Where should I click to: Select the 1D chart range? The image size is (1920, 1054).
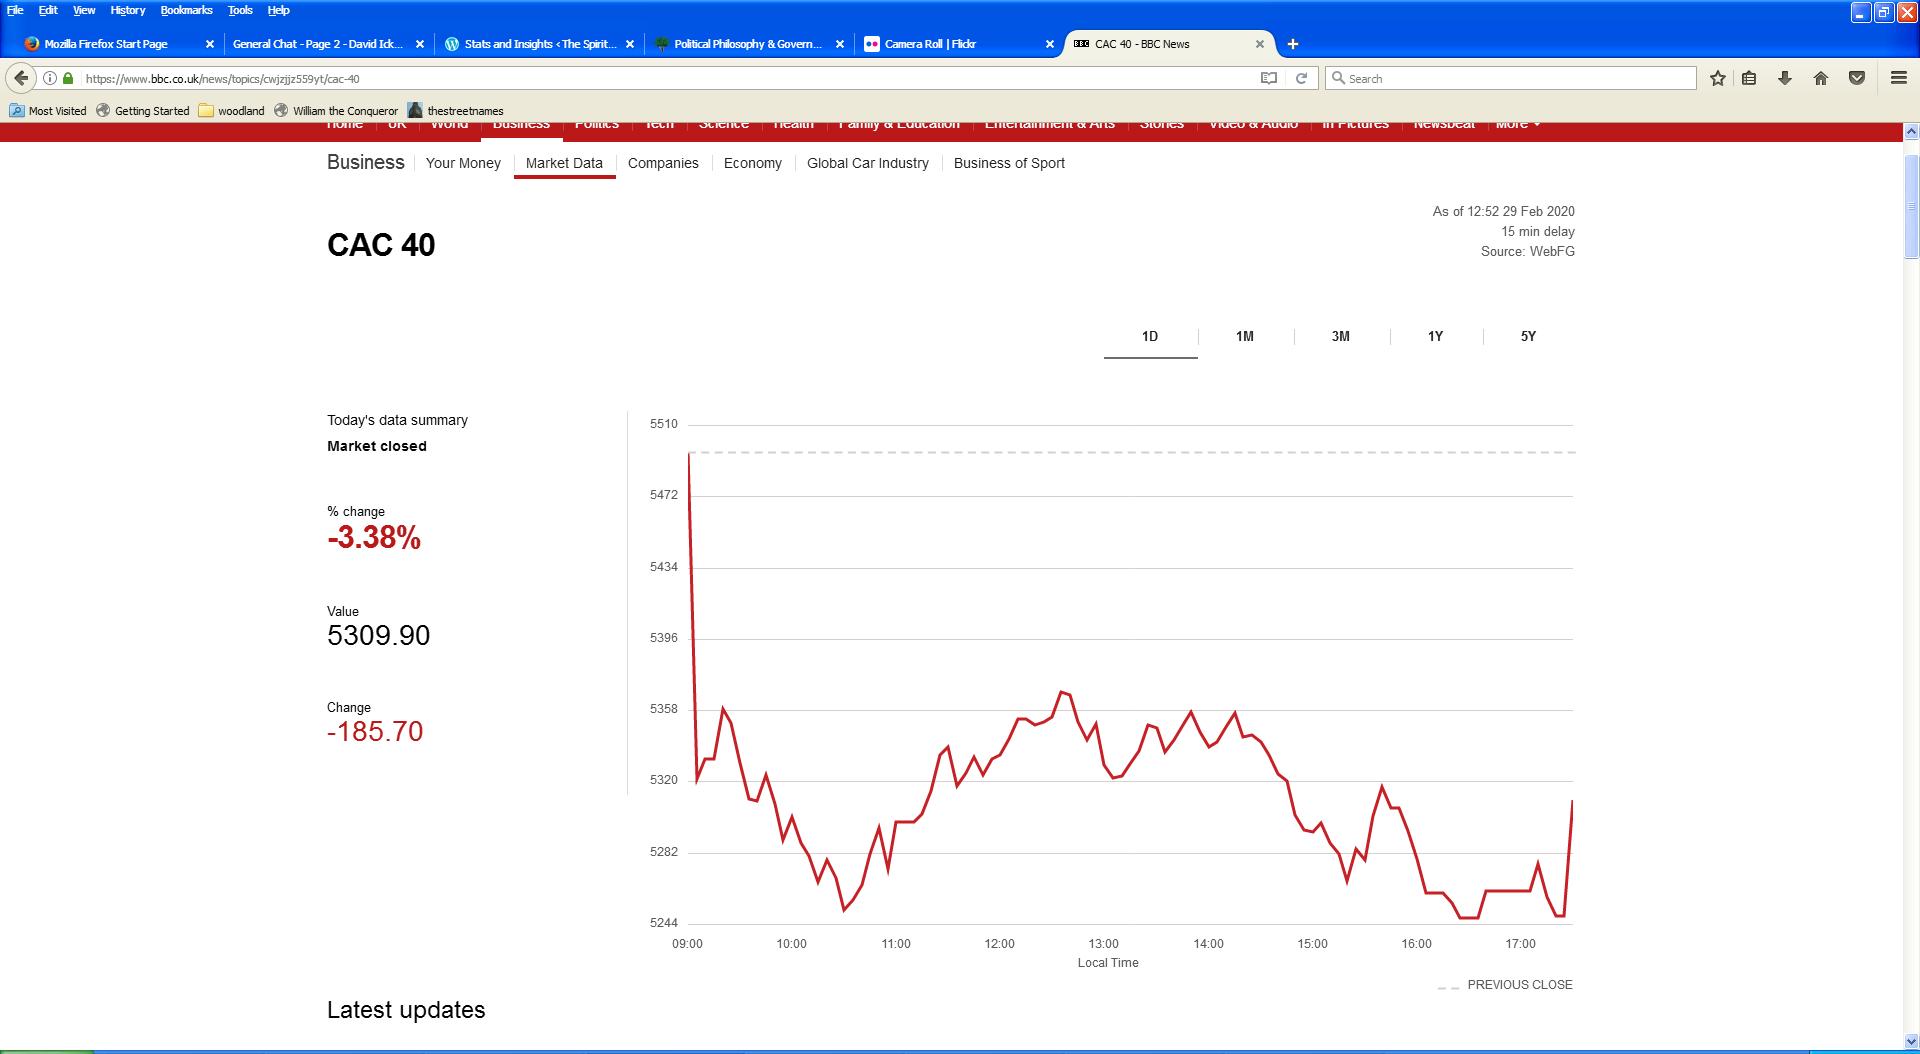(1150, 337)
